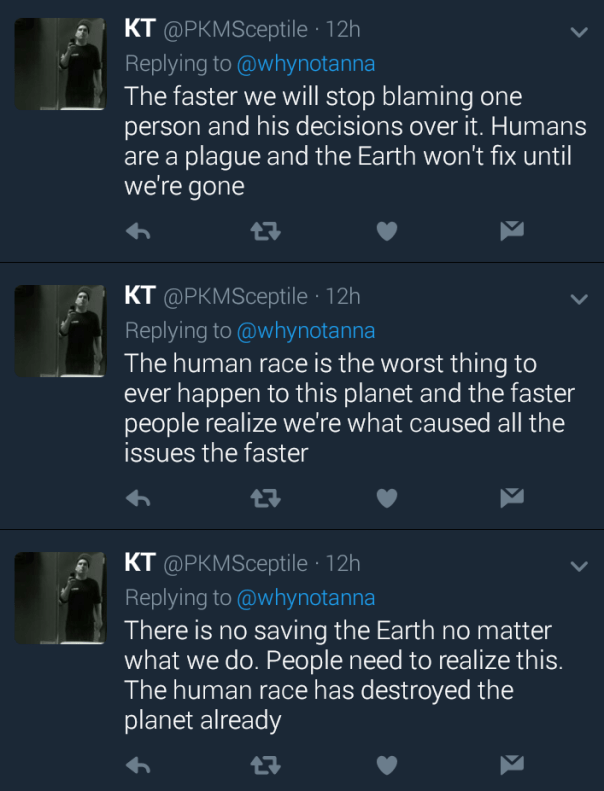Screen dimensions: 604x791
Task: View KT's avatar on first tweet
Action: point(61,65)
